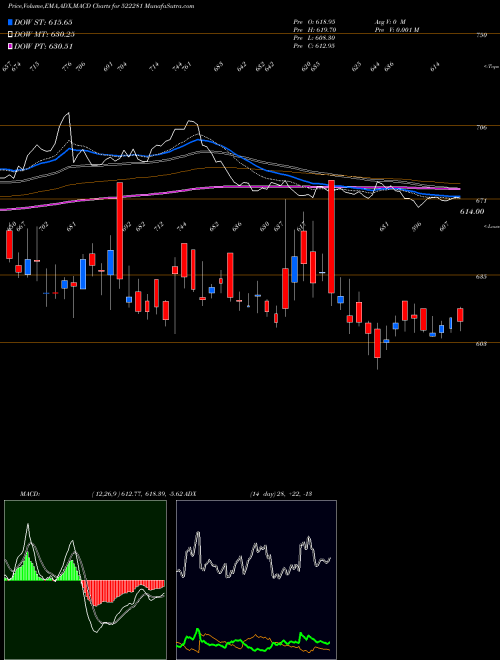Click the 739 price axis label
The height and width of the screenshot is (660, 500).
click(481, 35)
